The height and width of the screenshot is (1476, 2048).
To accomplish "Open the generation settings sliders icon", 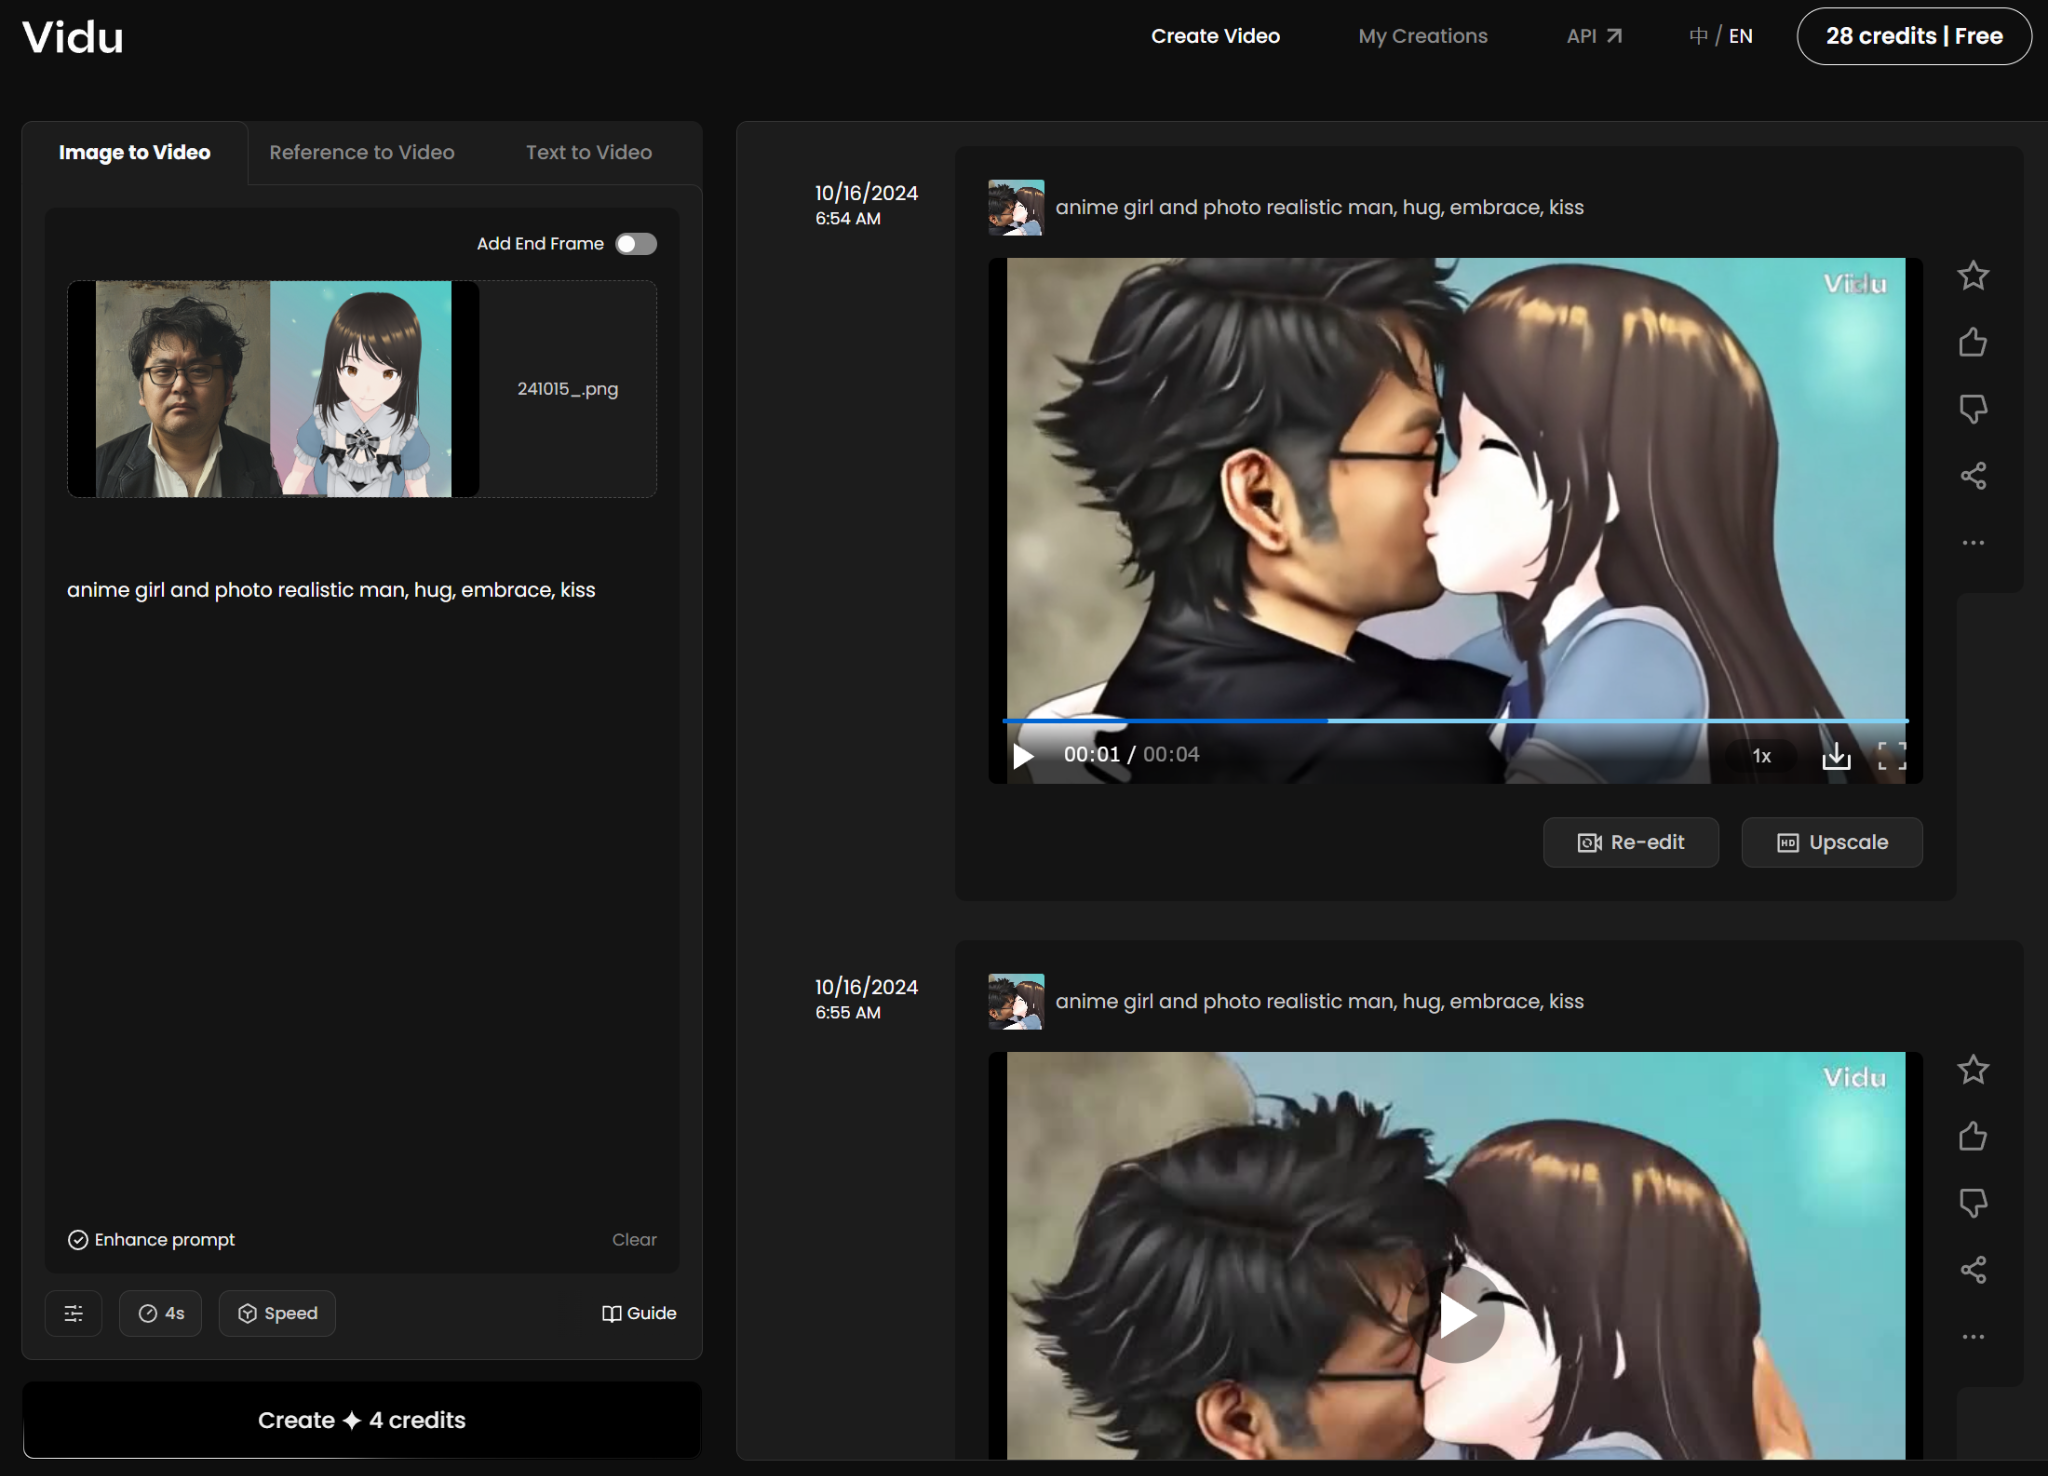I will point(74,1313).
